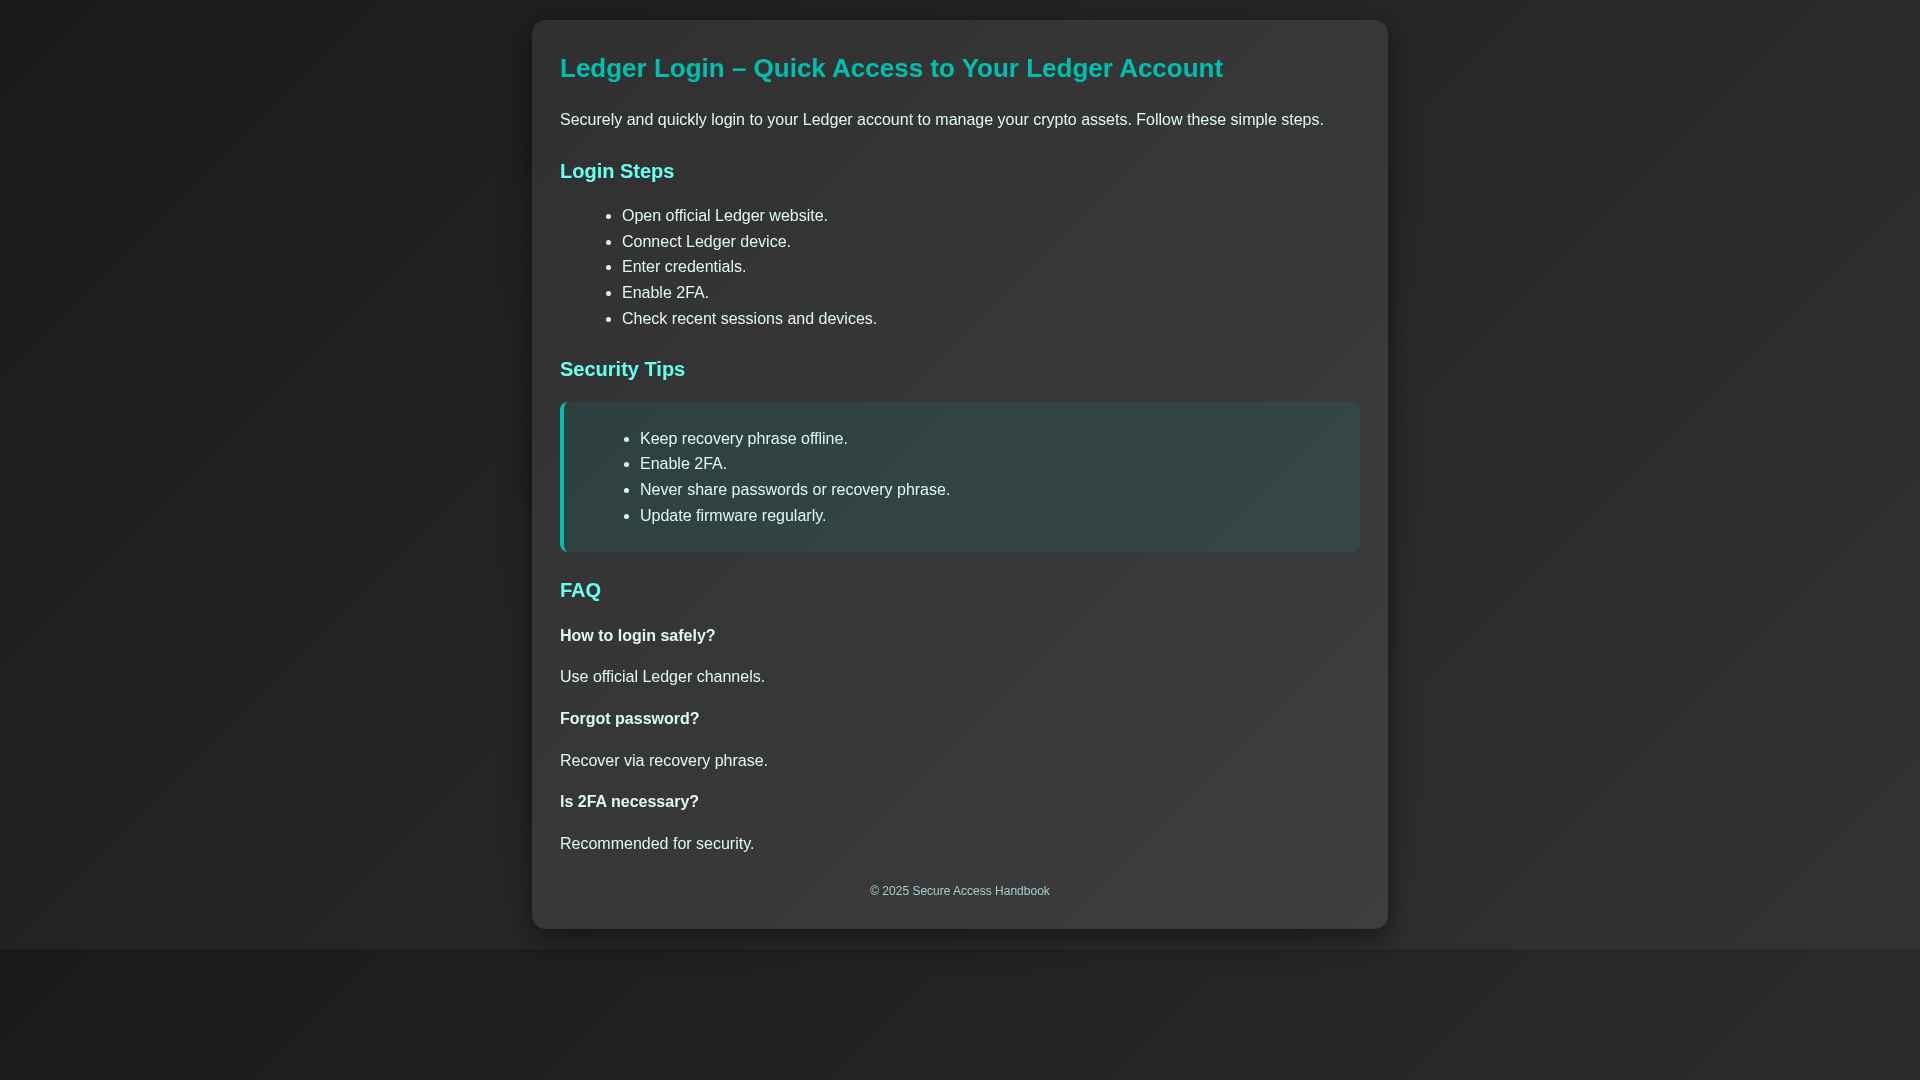This screenshot has height=1080, width=1920.
Task: Click 'Connect Ledger device.' list item
Action: point(706,242)
